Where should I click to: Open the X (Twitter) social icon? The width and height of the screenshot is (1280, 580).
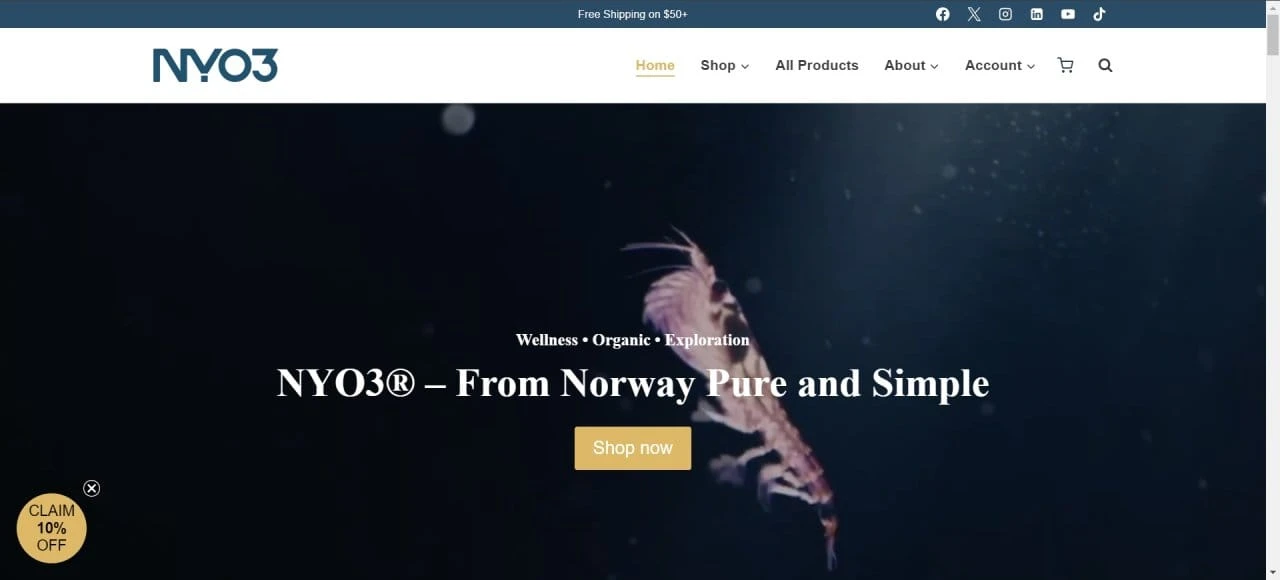point(974,14)
